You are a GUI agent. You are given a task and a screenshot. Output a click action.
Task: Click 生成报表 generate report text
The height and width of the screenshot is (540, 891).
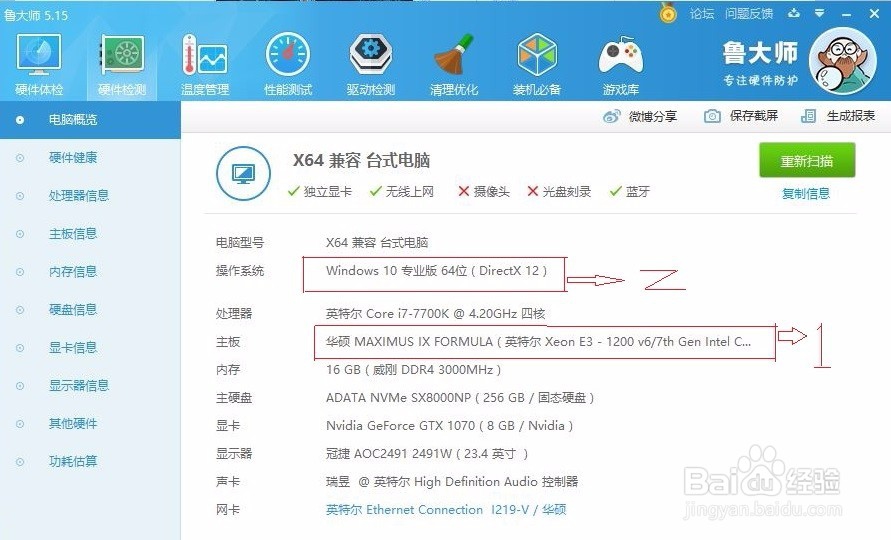(x=851, y=117)
